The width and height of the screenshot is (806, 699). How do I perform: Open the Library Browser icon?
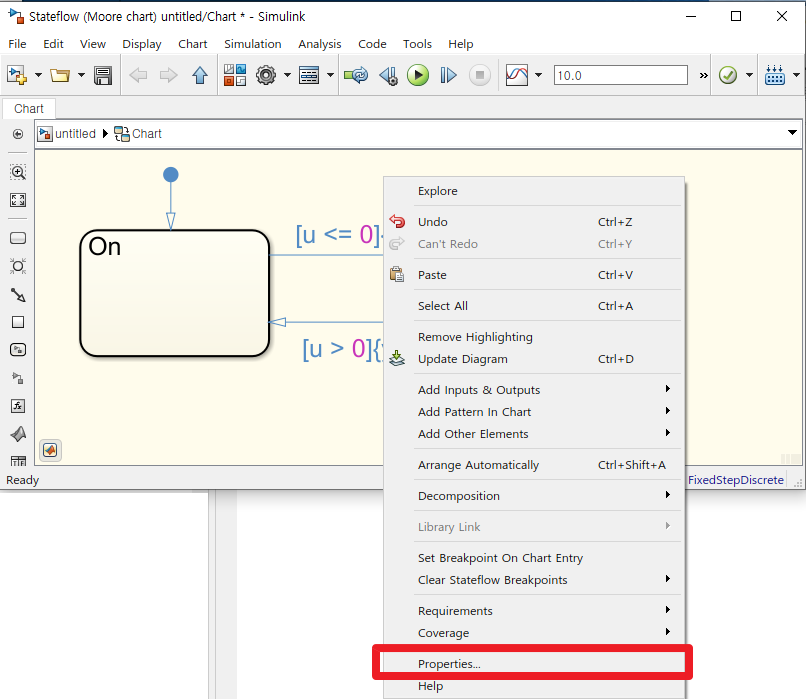pyautogui.click(x=235, y=76)
